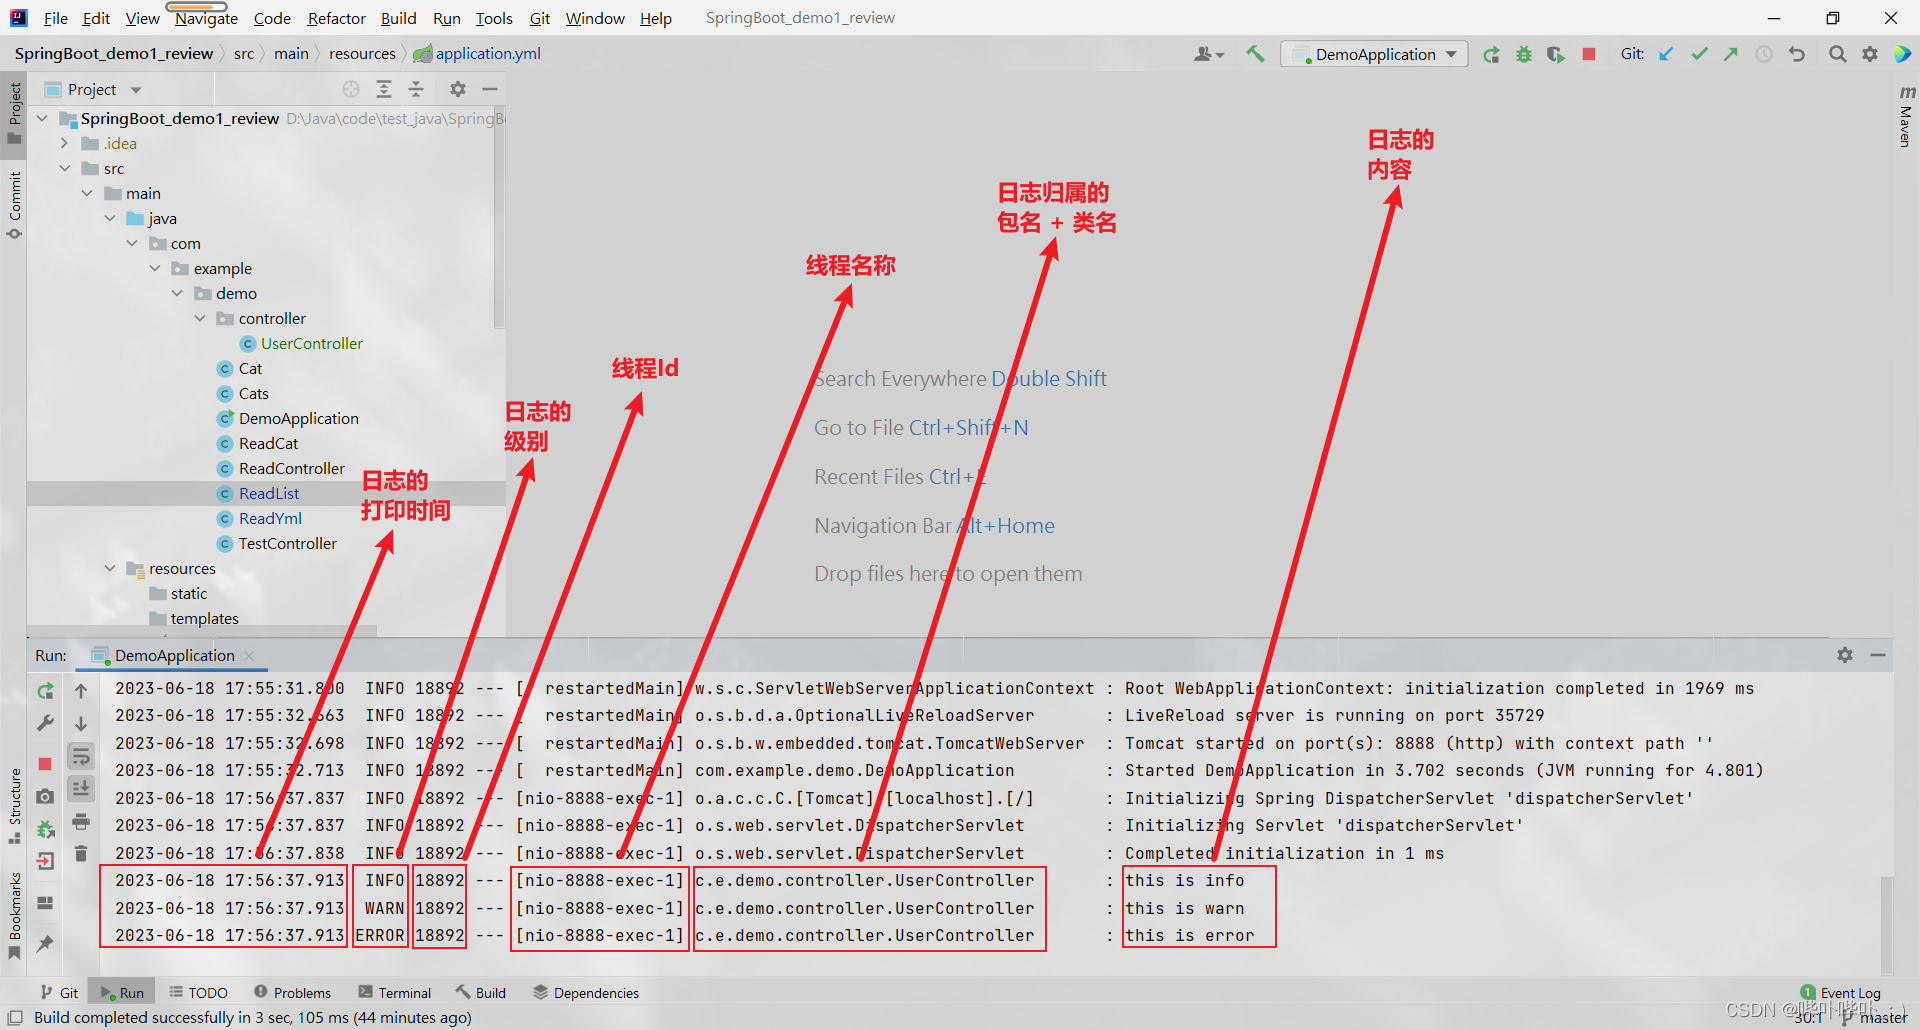Open Search Everywhere magnifier icon
The image size is (1920, 1030).
[x=1837, y=54]
